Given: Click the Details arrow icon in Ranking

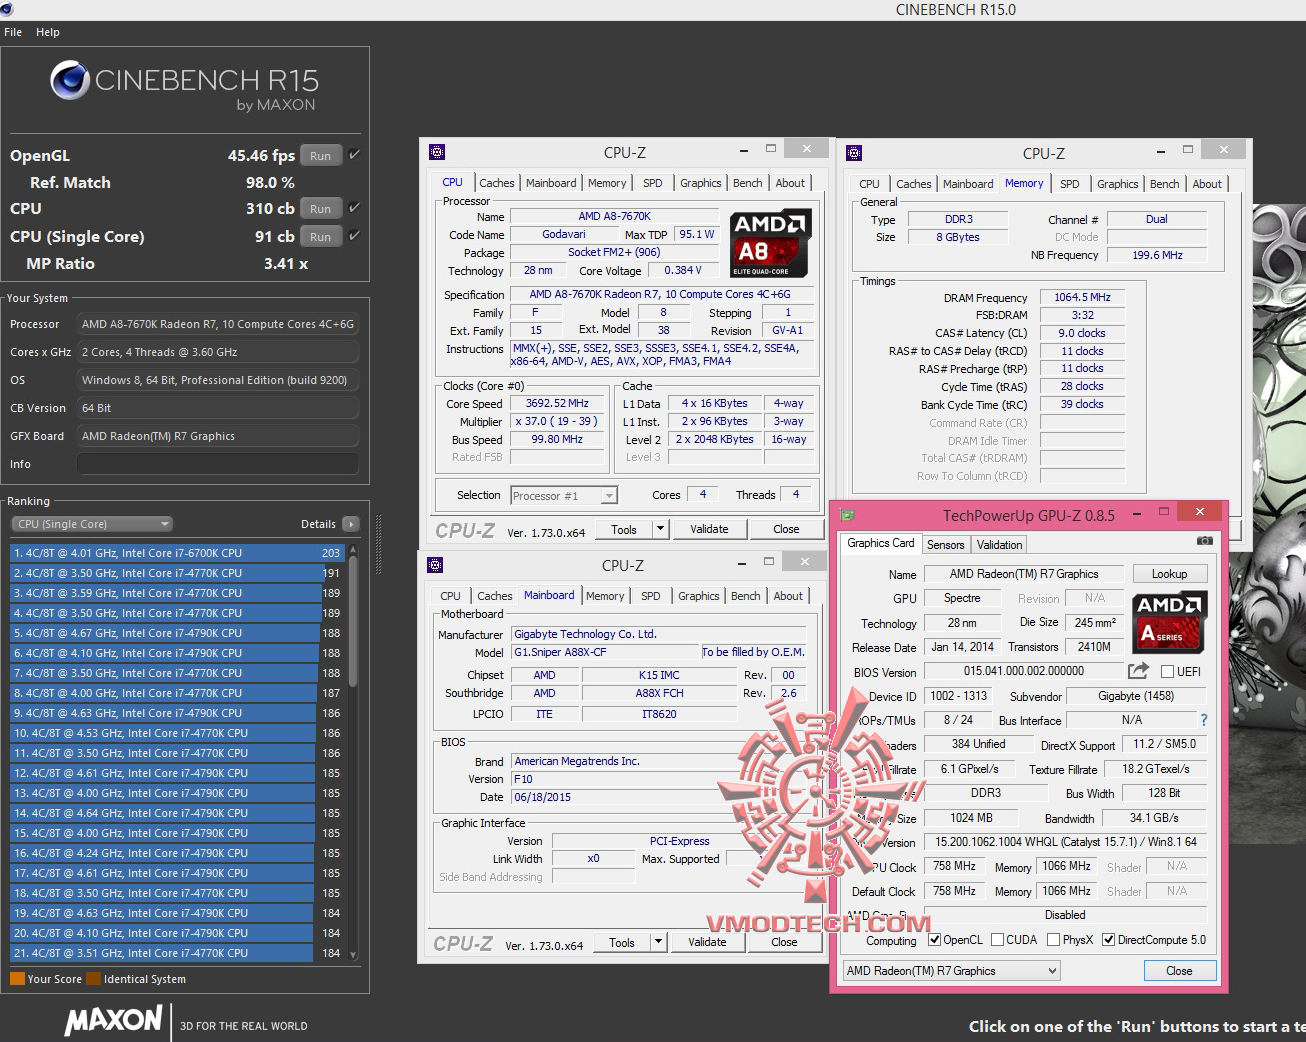Looking at the screenshot, I should coord(350,524).
